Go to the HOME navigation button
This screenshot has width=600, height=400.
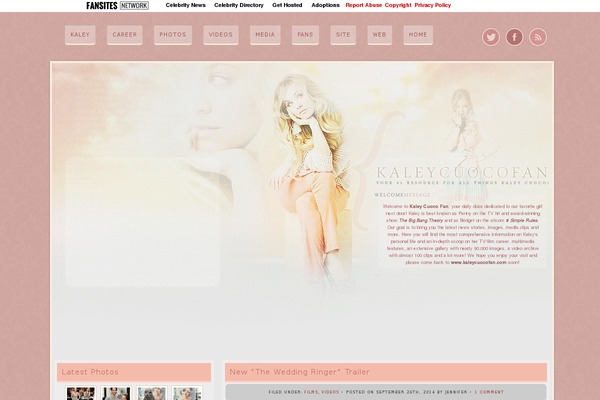[x=418, y=35]
